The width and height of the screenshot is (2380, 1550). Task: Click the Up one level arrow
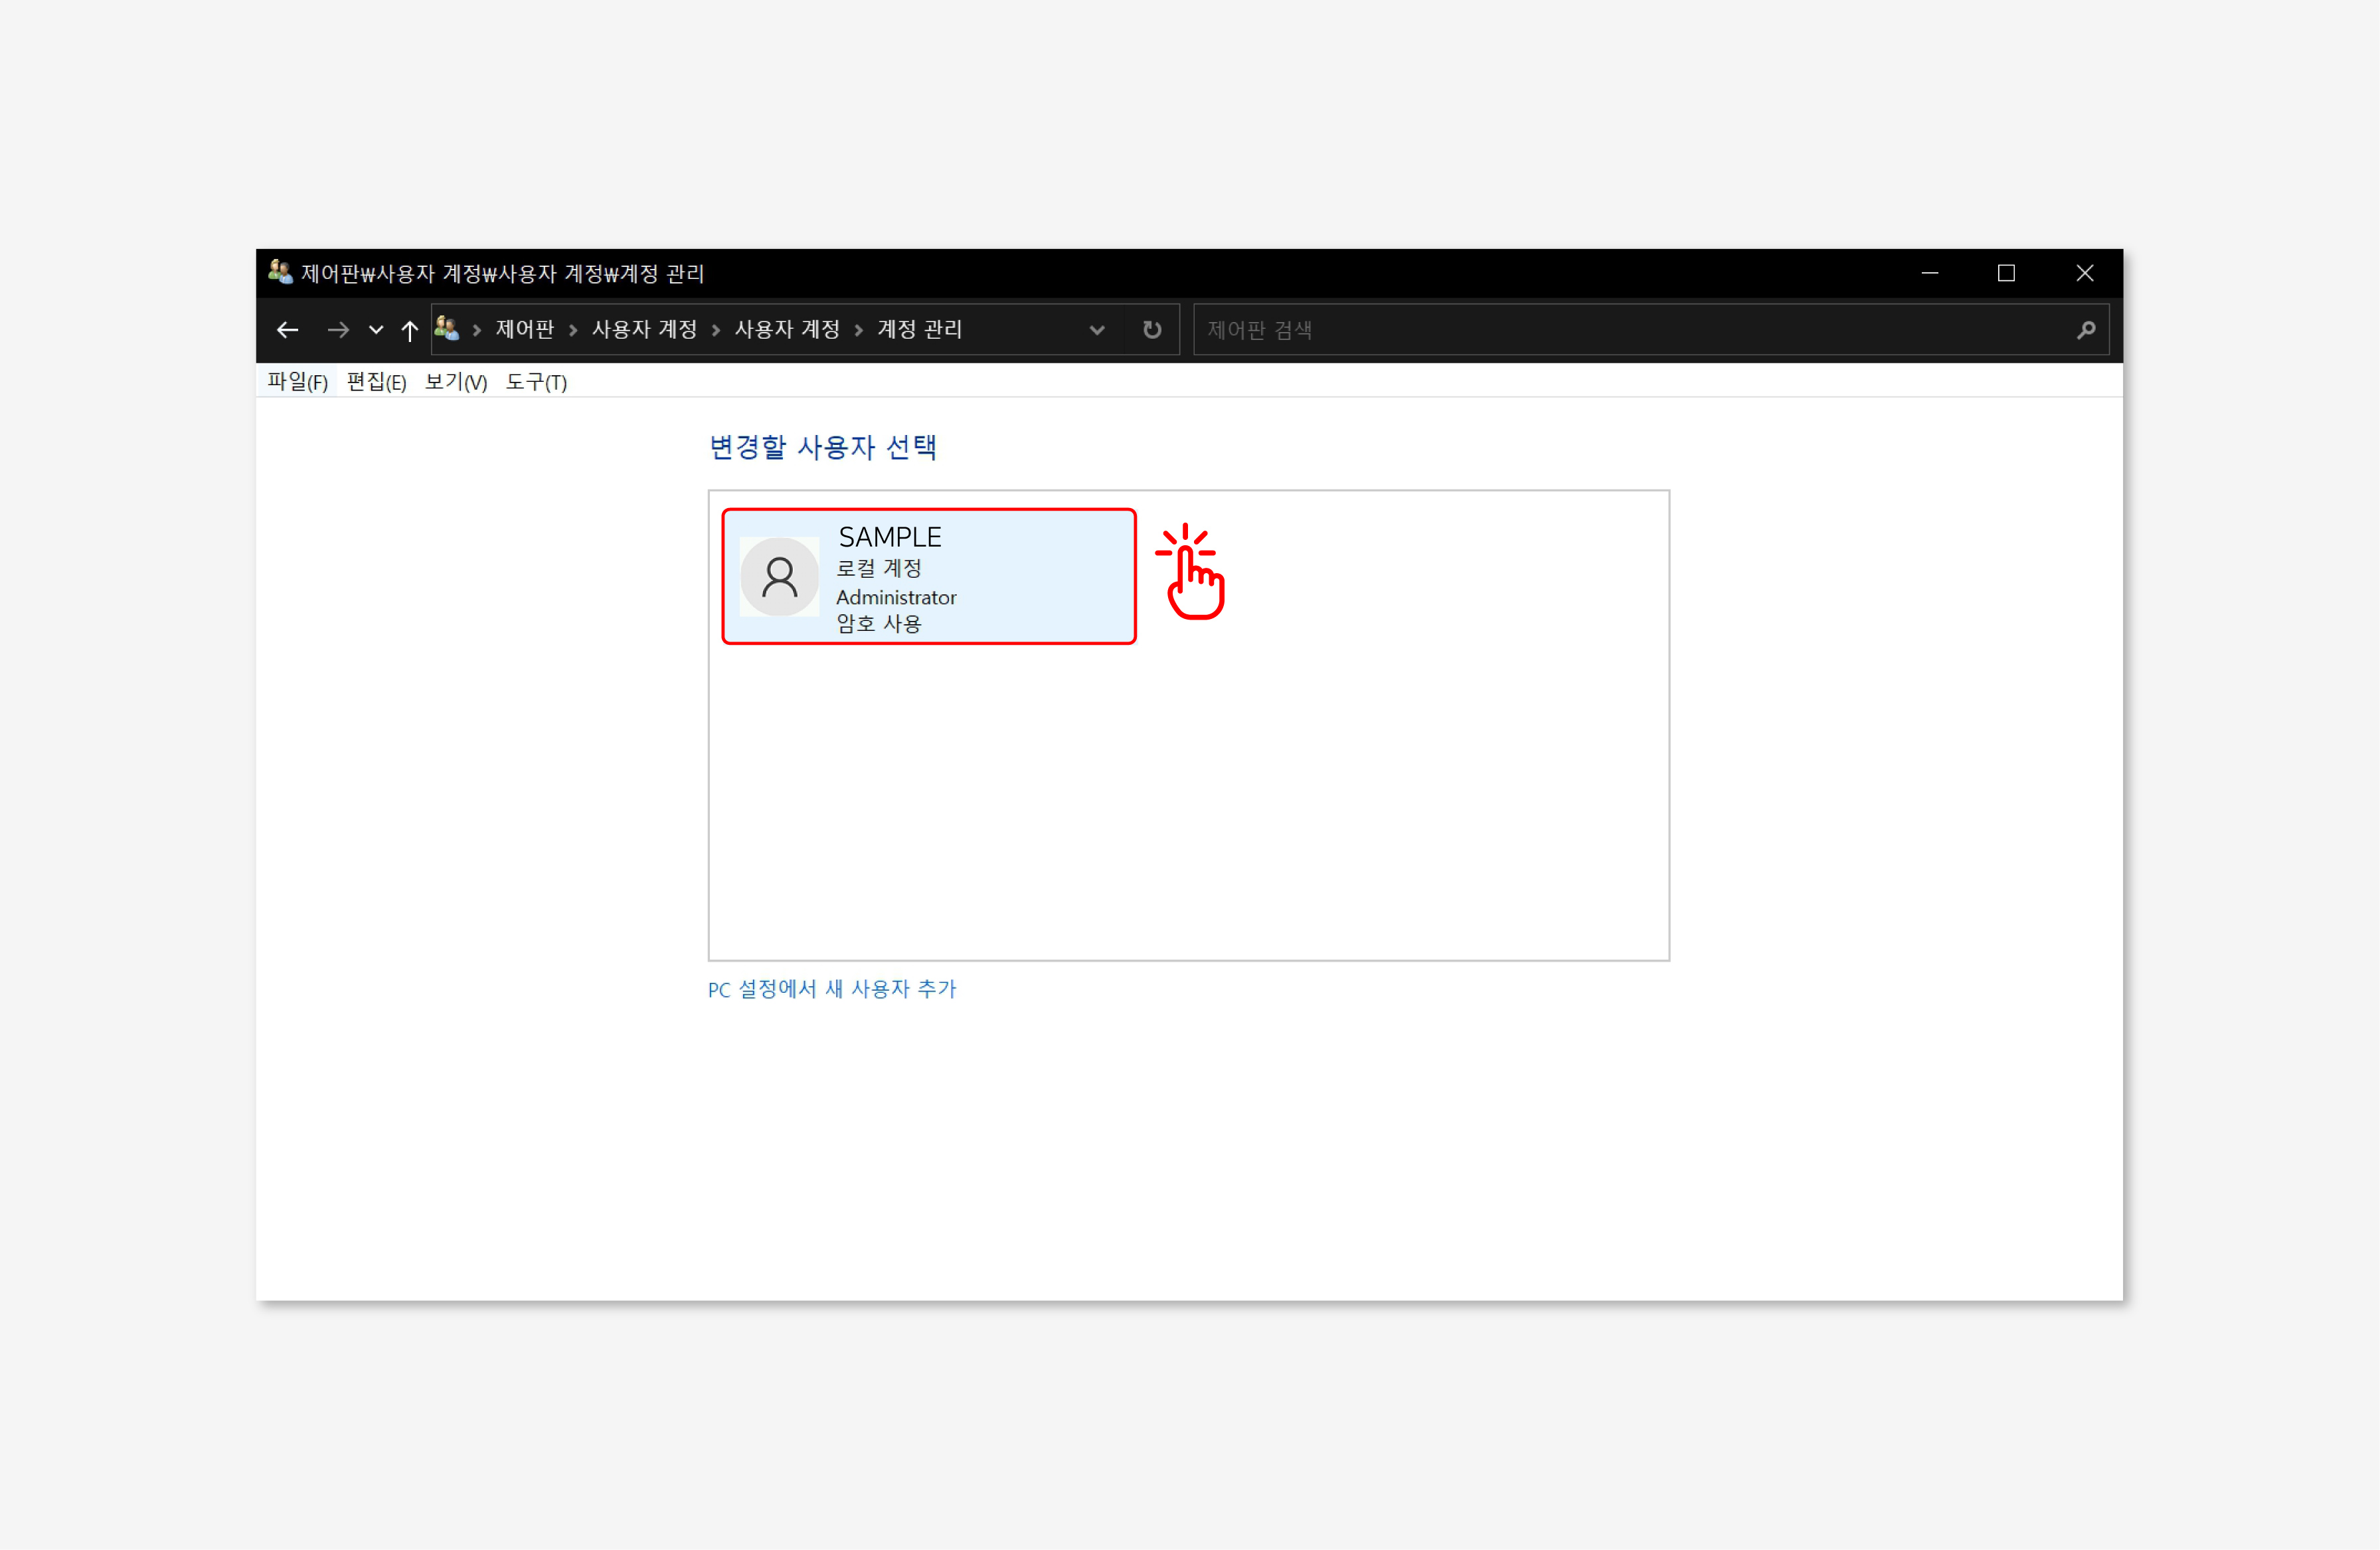point(409,330)
